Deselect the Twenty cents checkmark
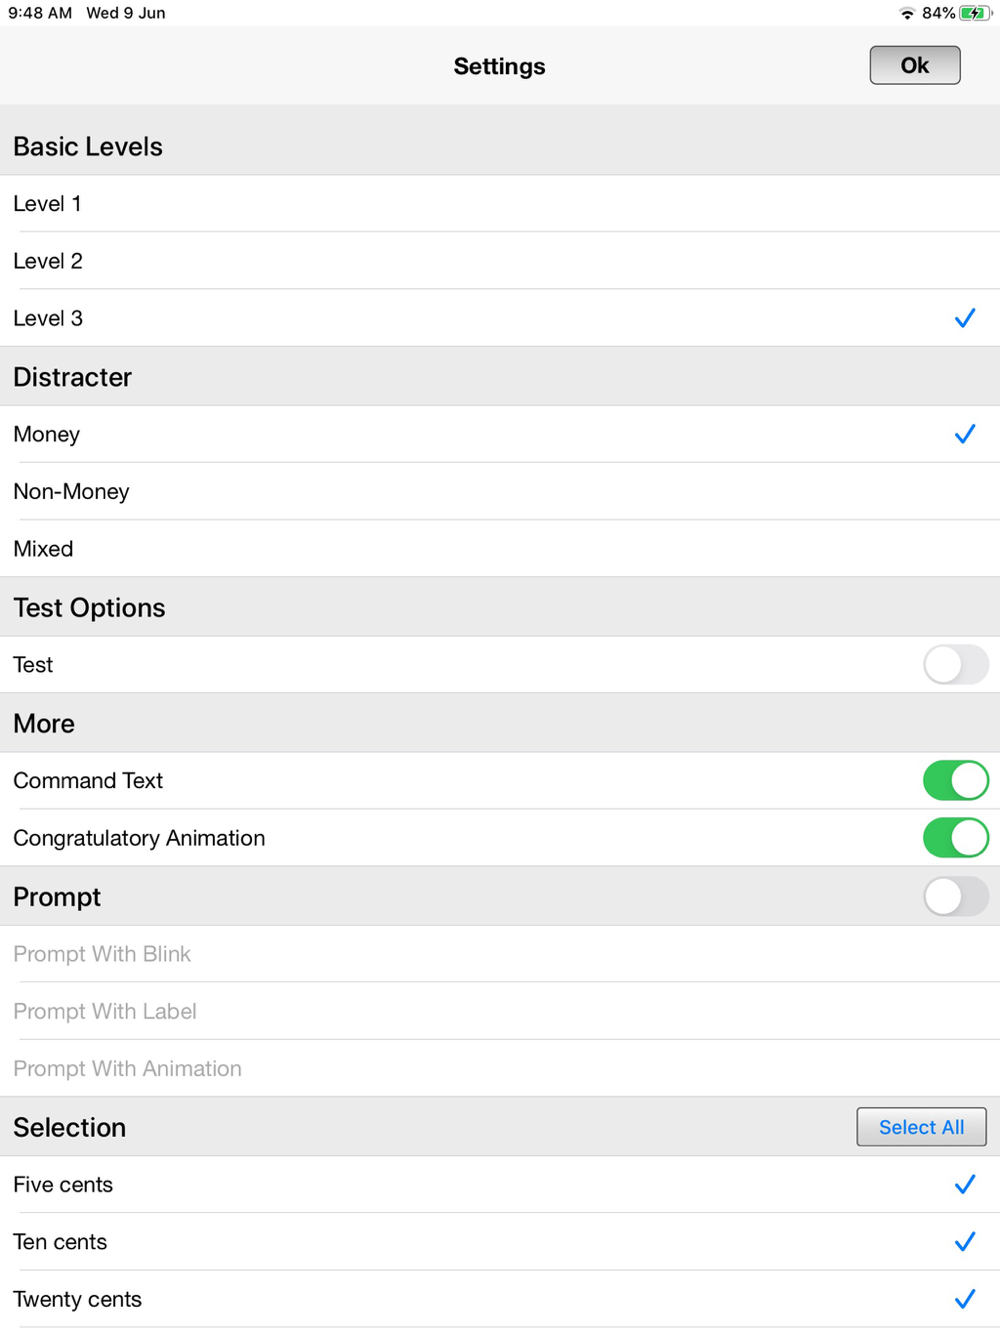Image resolution: width=1000 pixels, height=1334 pixels. (x=964, y=1299)
